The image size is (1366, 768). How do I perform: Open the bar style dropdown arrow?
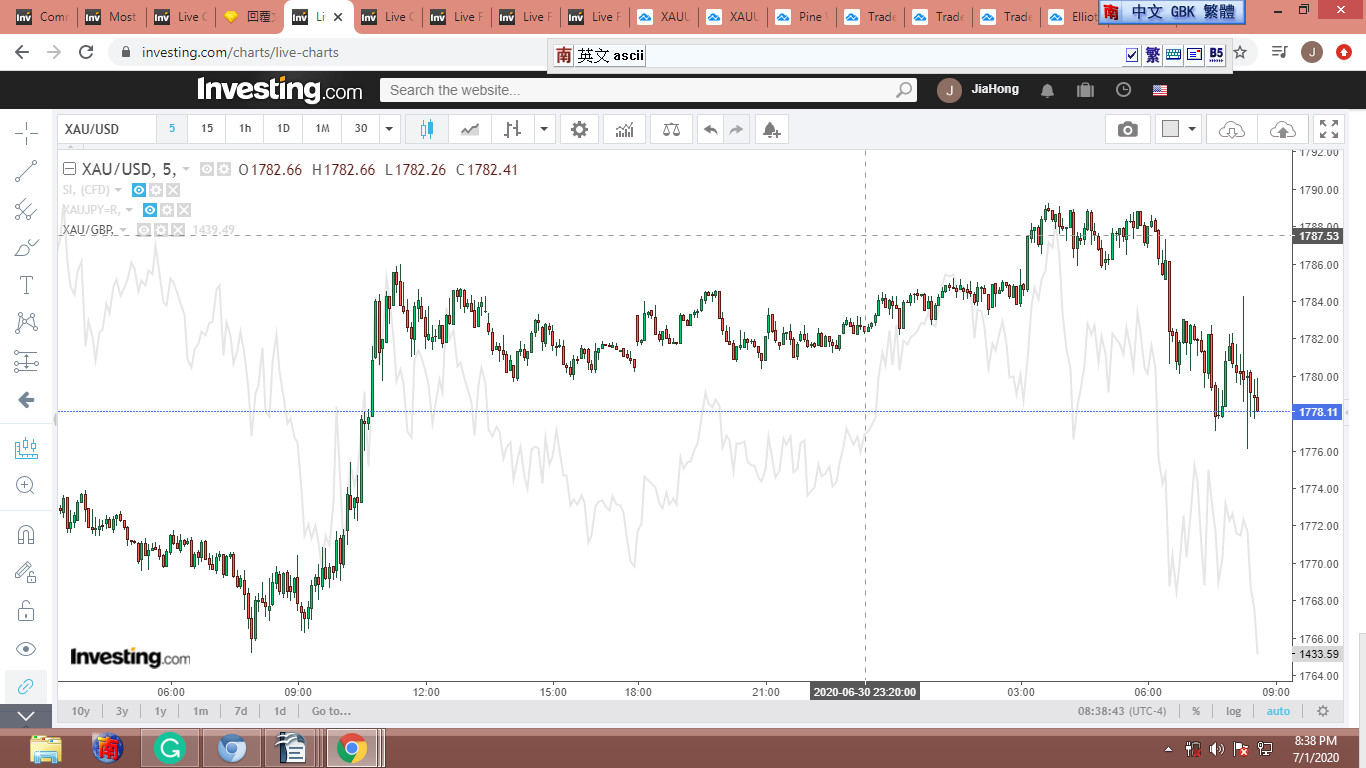[x=544, y=129]
